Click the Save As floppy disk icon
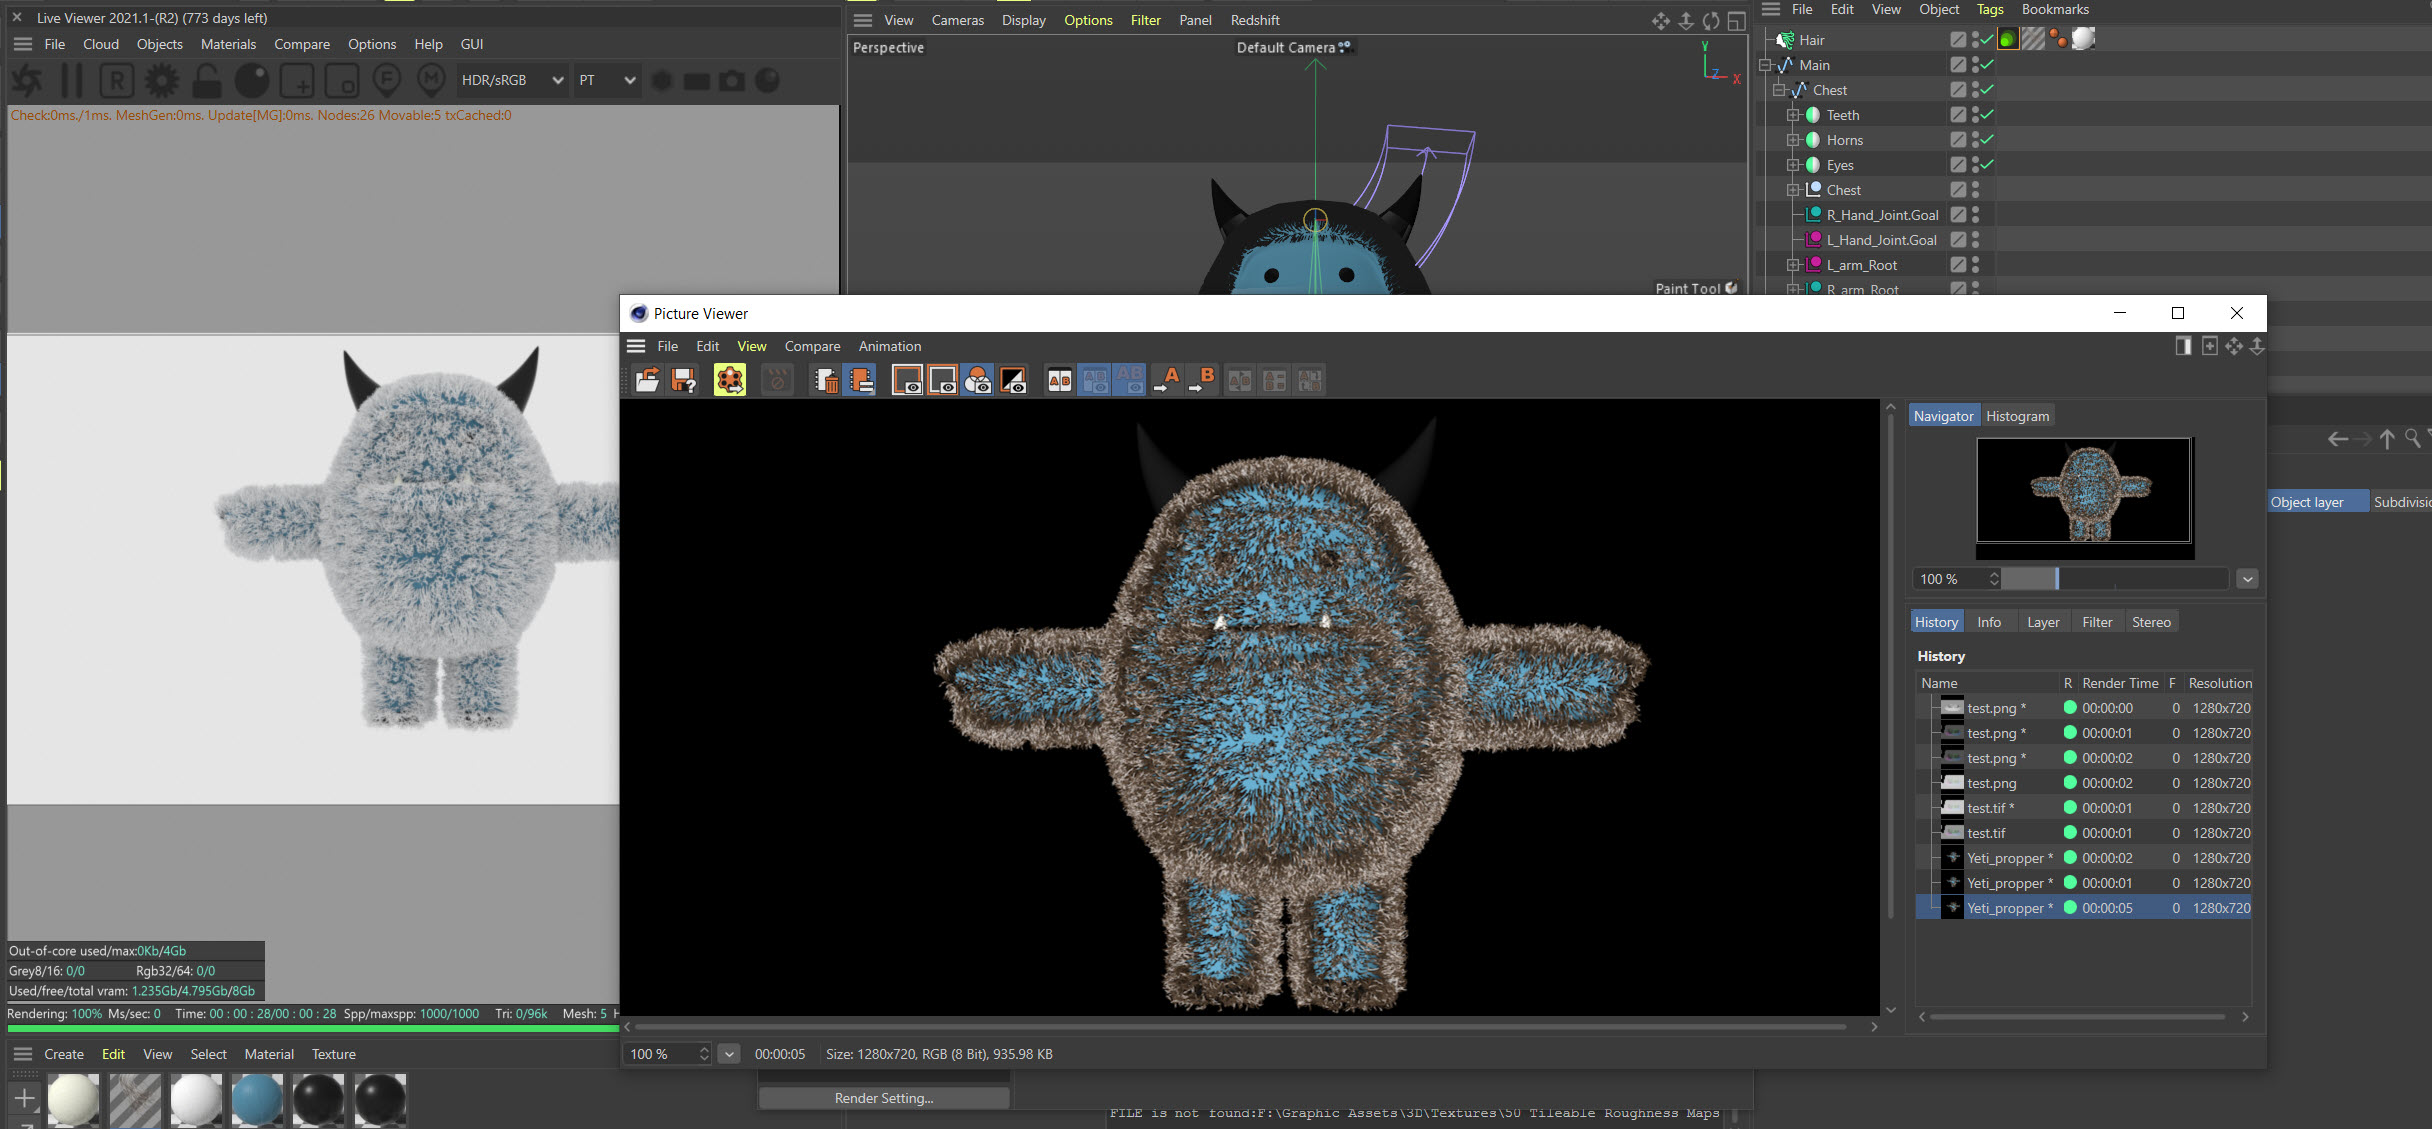2432x1129 pixels. point(684,380)
